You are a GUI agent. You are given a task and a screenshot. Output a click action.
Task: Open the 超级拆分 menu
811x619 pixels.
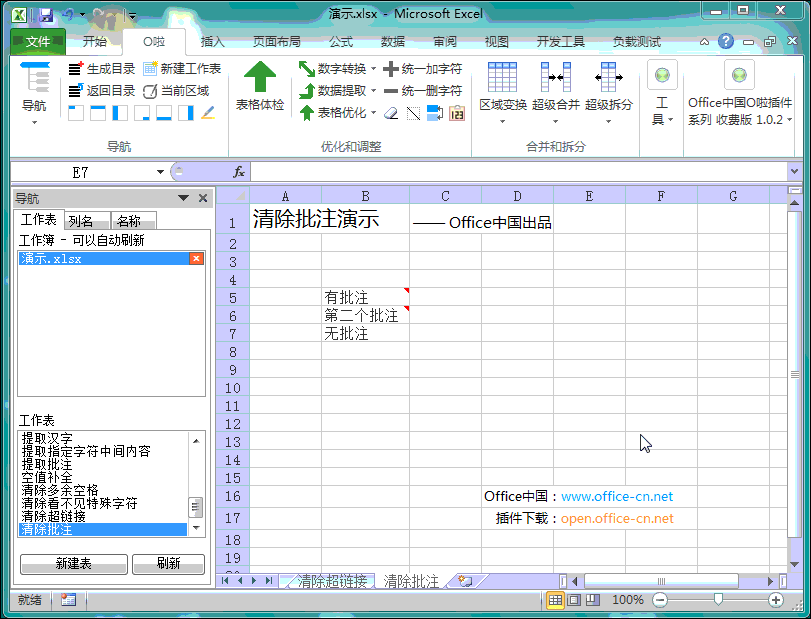point(608,94)
